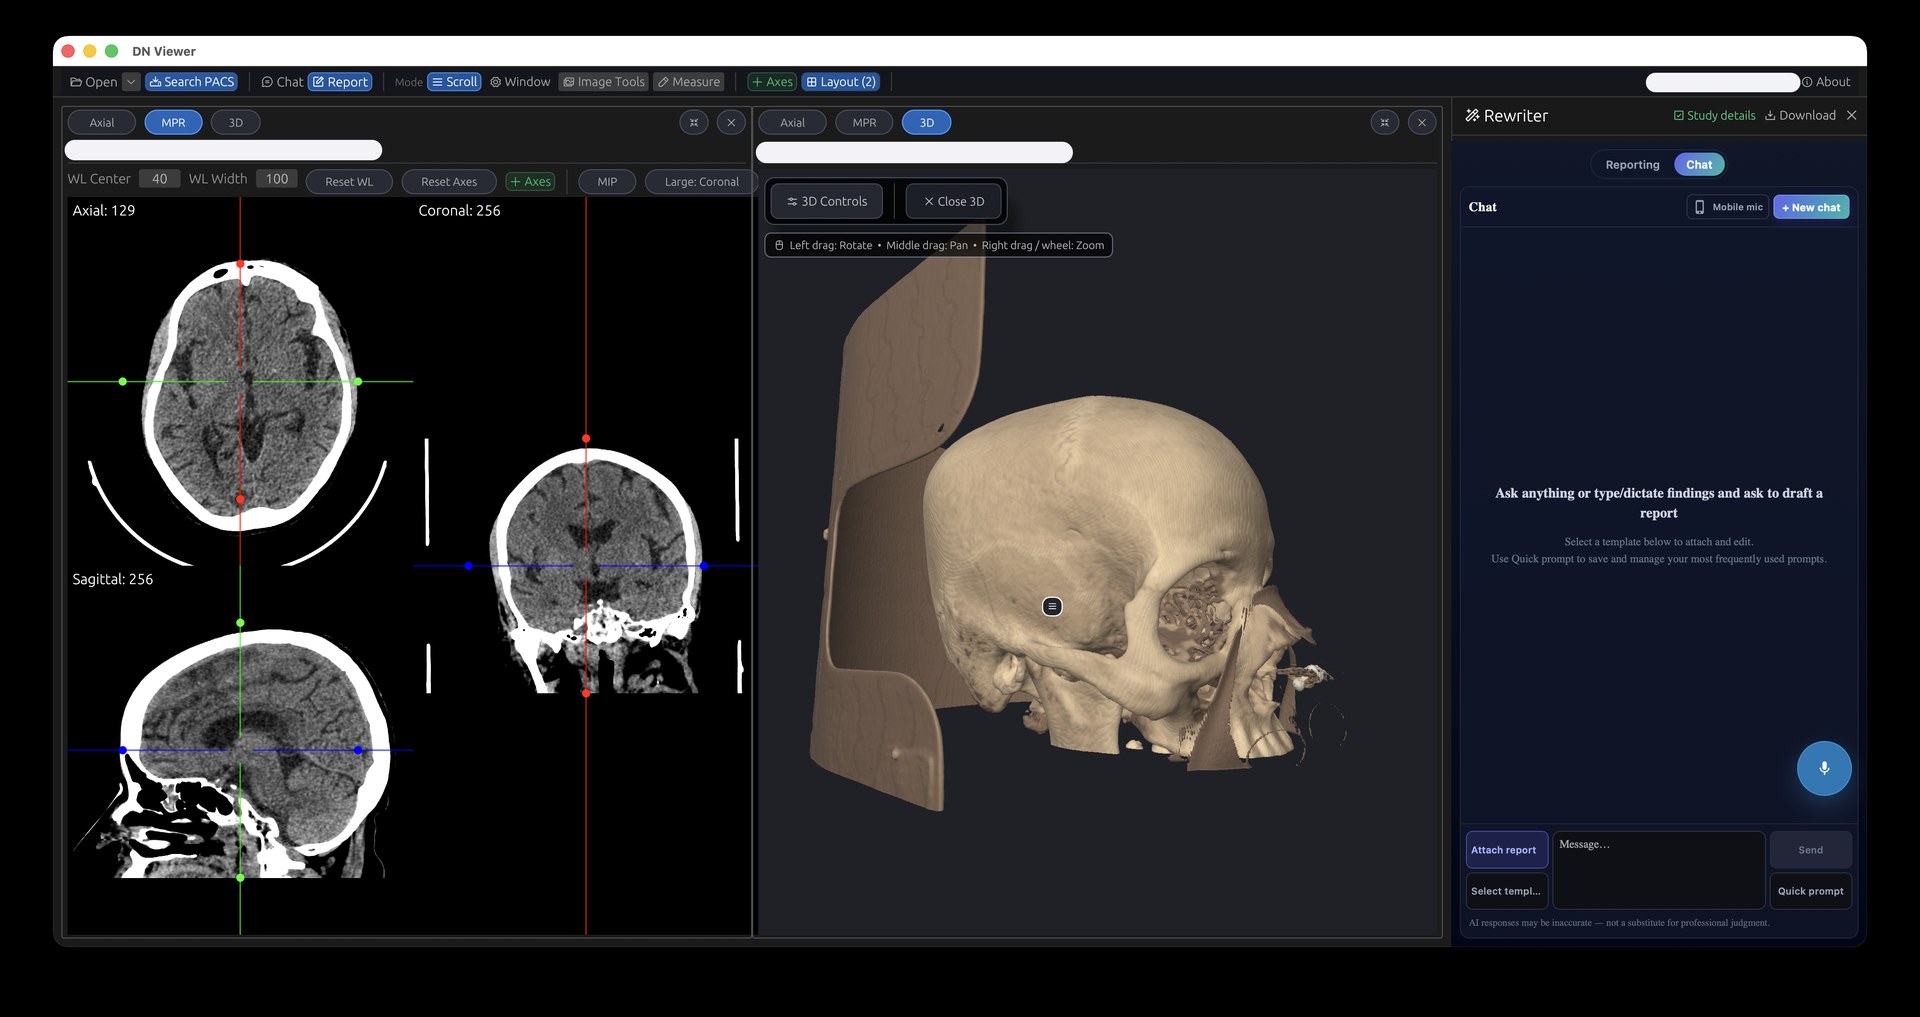
Task: Maximize the right 3D viewport
Action: click(1385, 123)
